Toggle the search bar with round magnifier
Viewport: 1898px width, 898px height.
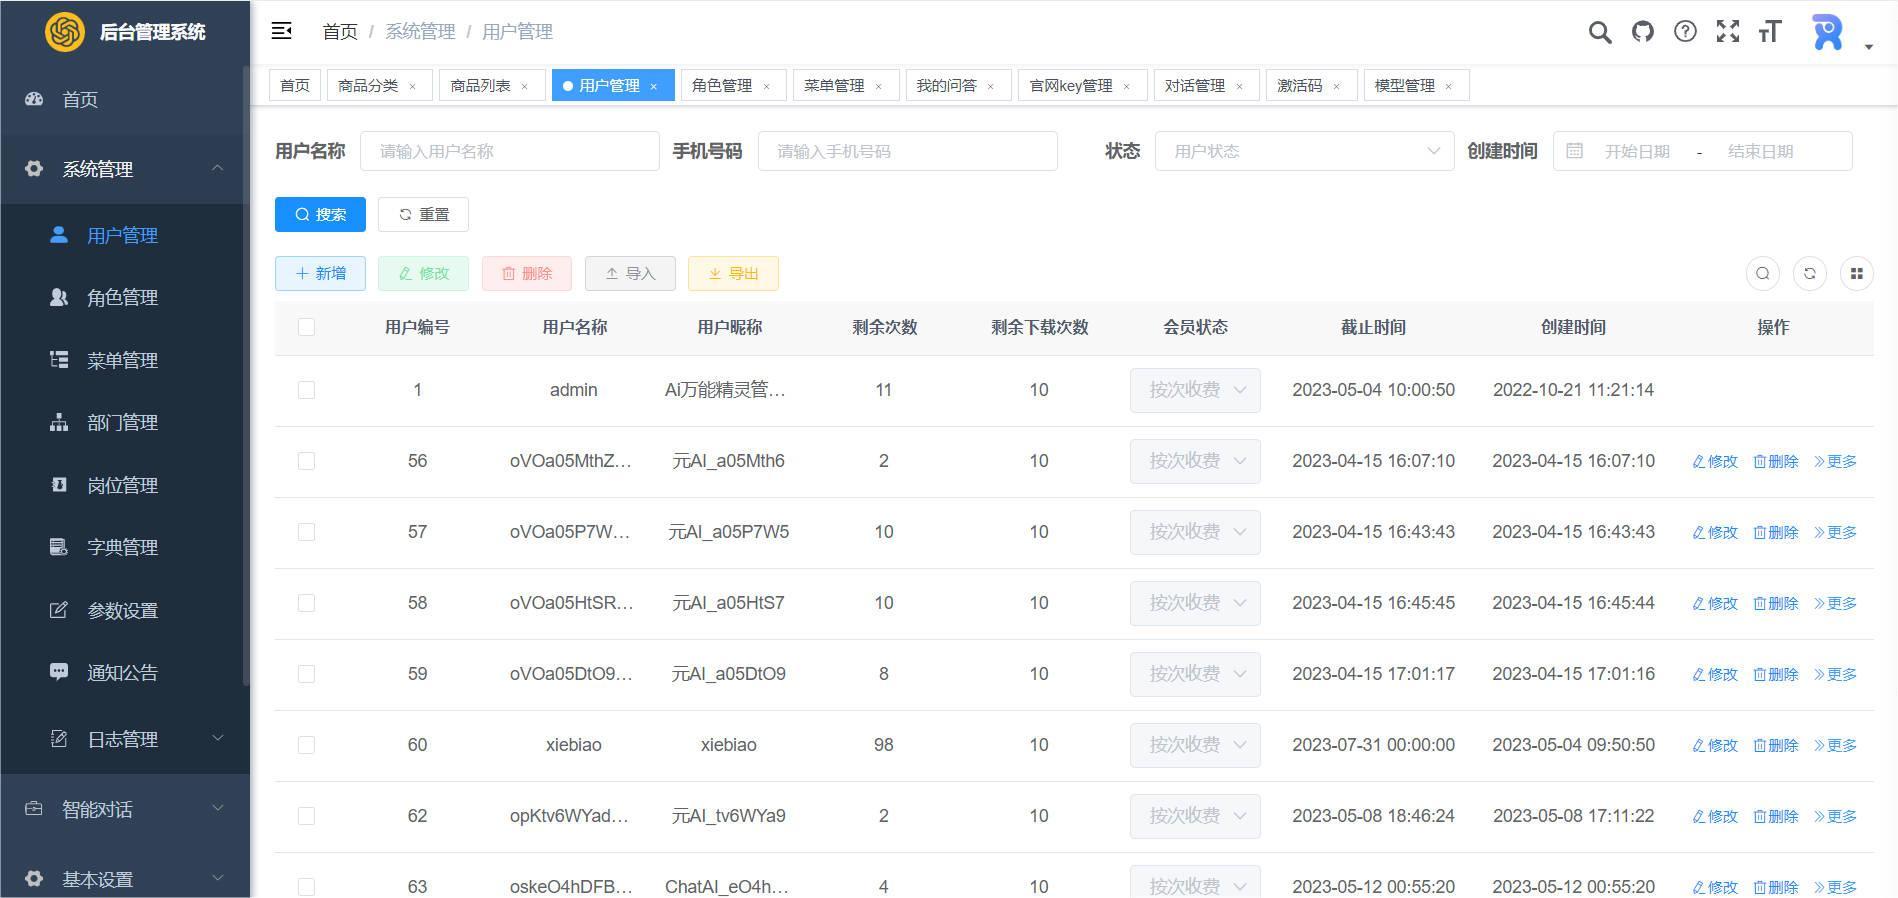point(1763,273)
